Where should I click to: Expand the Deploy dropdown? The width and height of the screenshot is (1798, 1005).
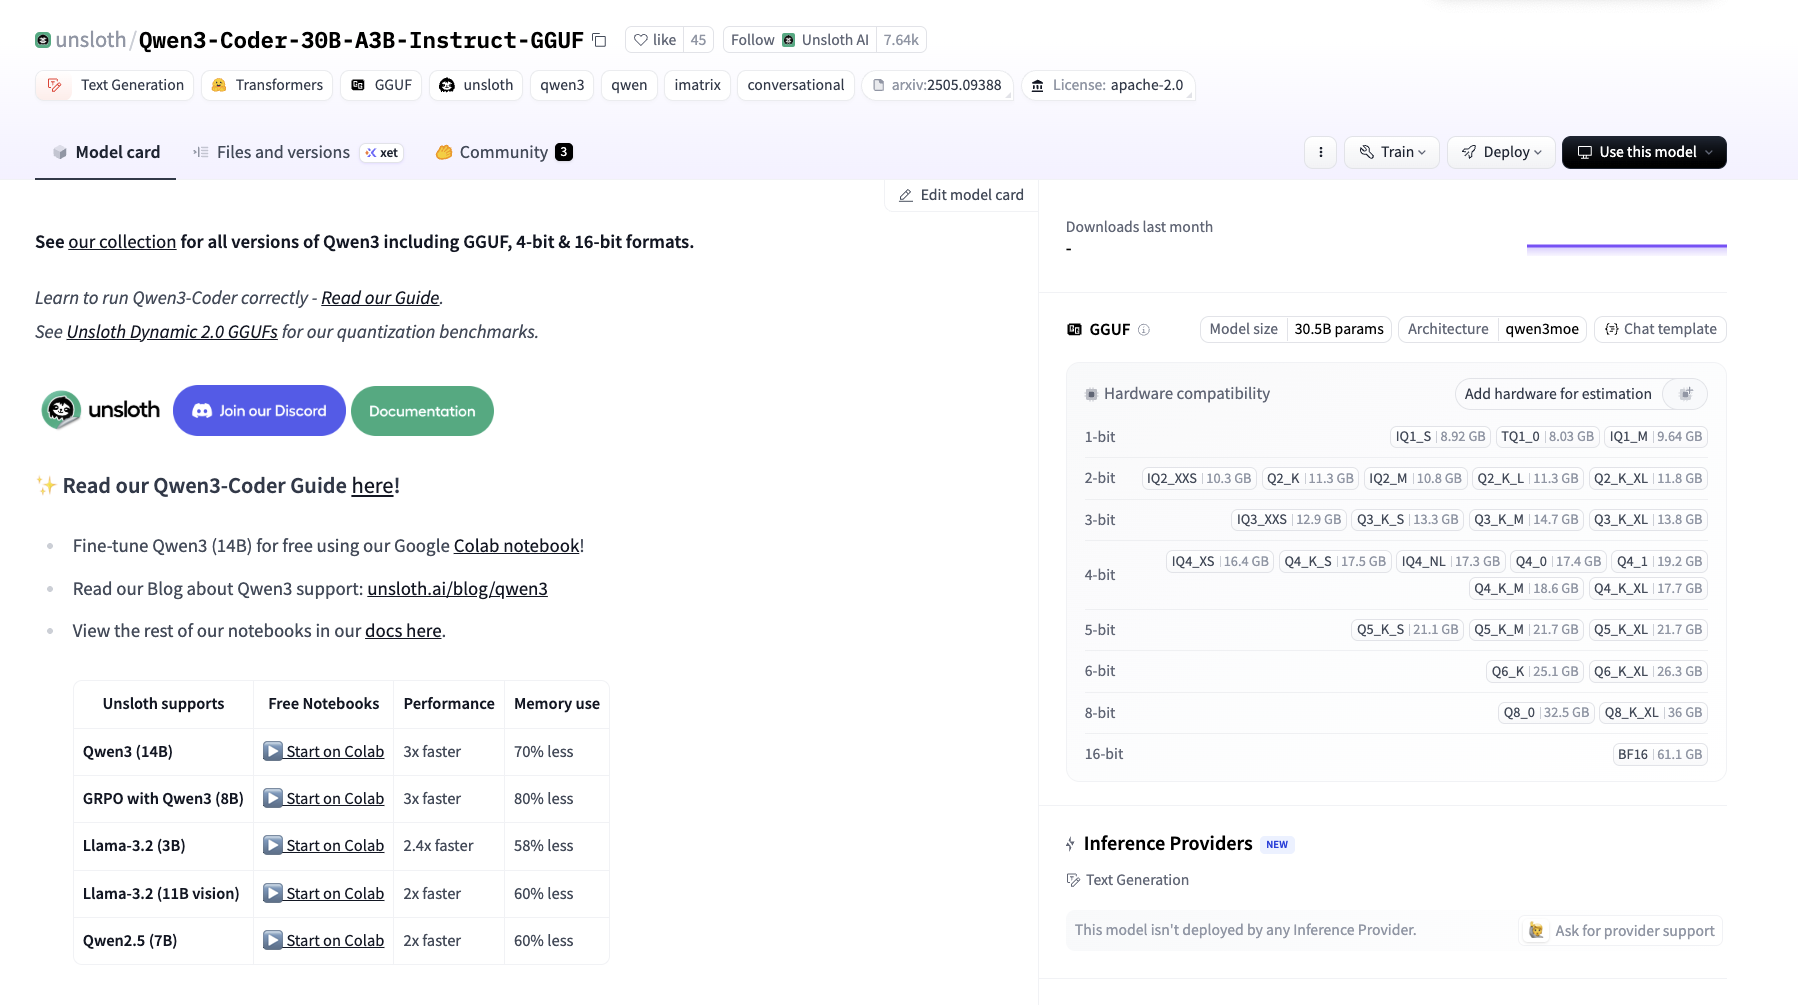pos(1501,152)
